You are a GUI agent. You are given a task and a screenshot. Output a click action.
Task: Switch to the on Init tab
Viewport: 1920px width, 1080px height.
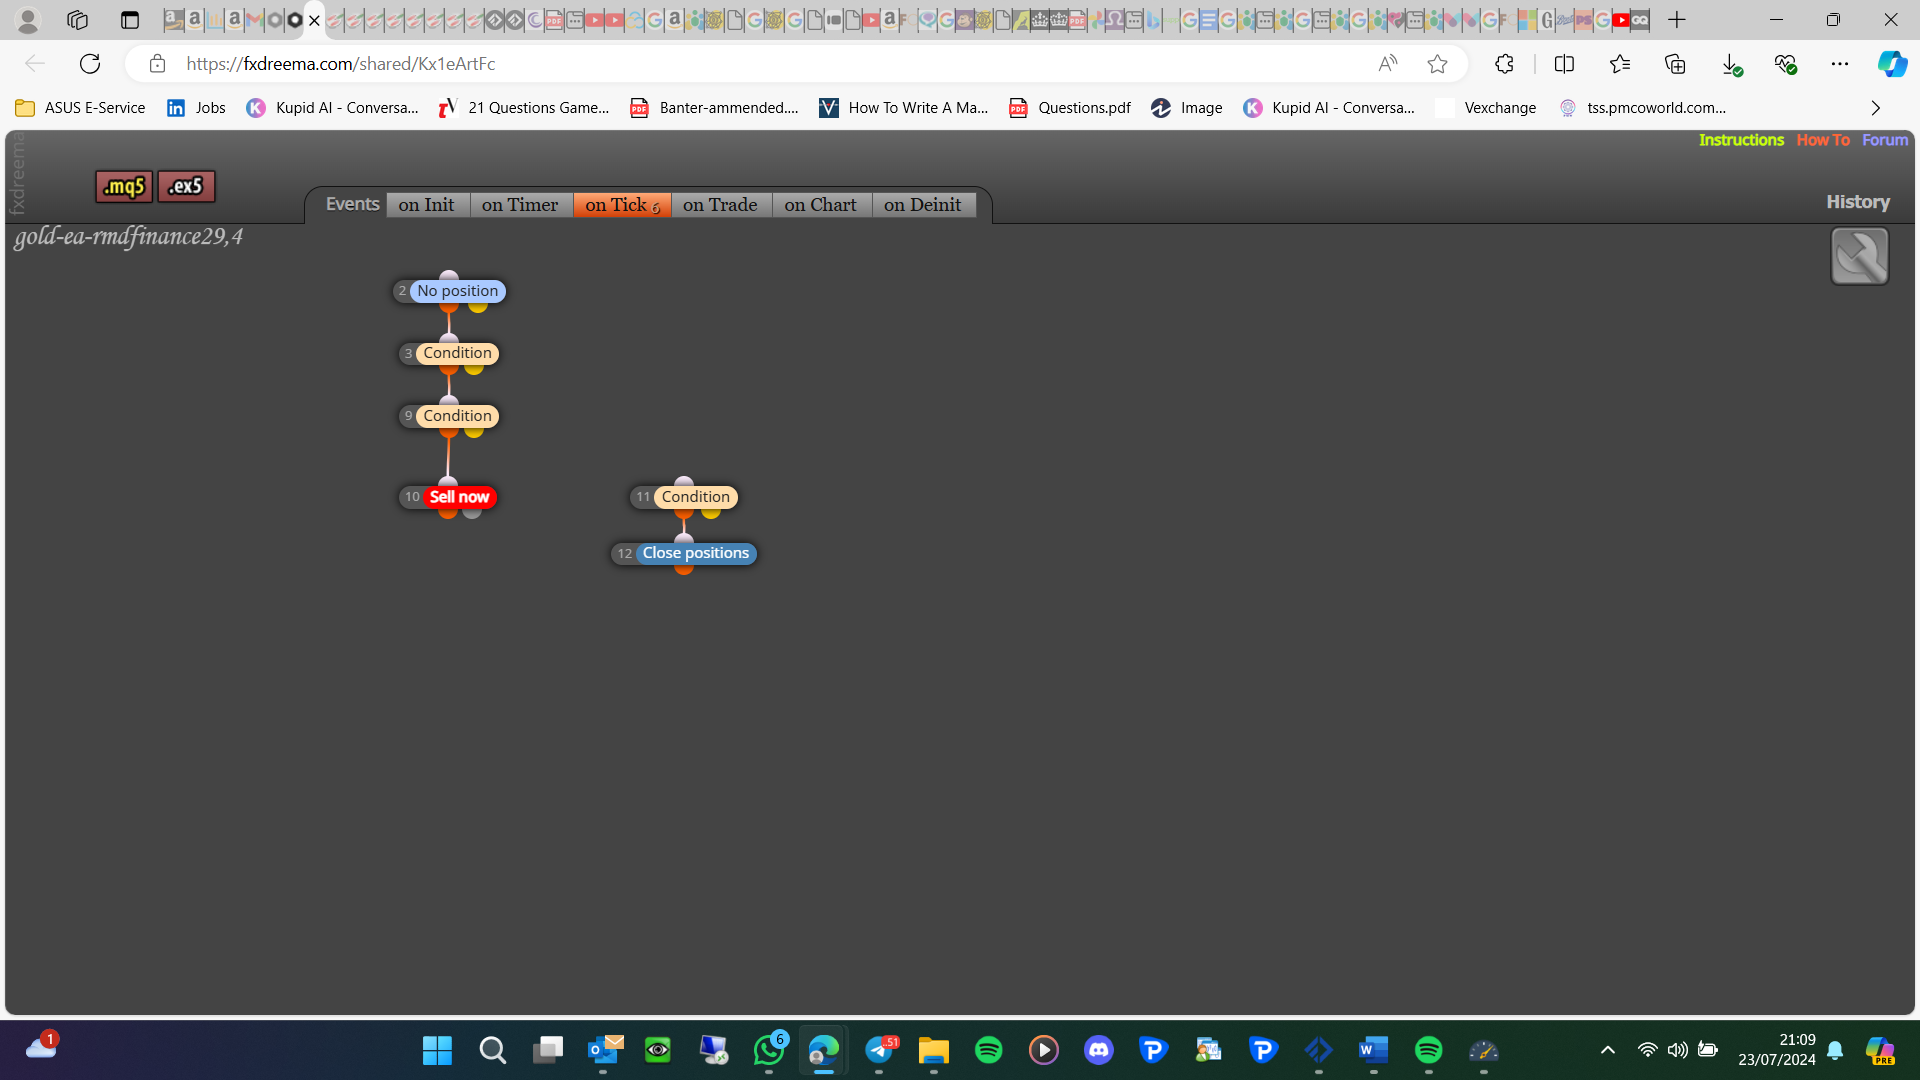427,205
